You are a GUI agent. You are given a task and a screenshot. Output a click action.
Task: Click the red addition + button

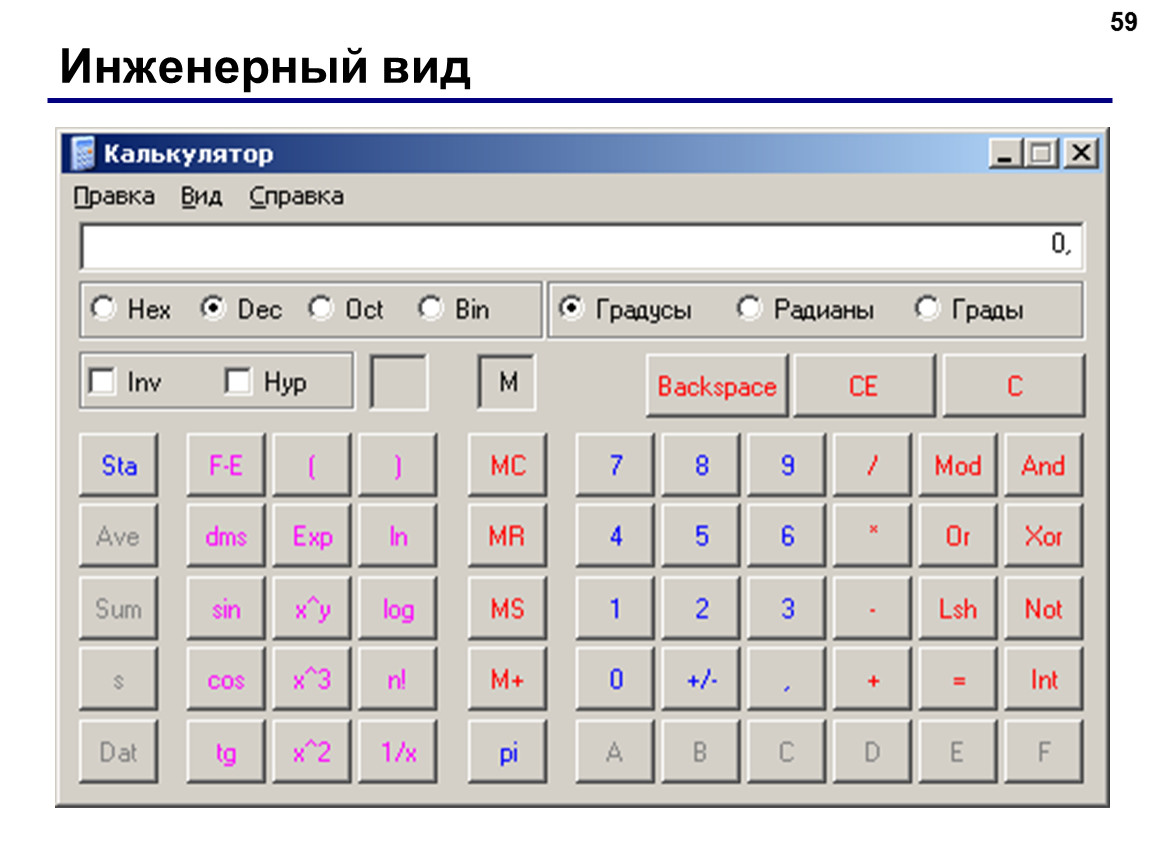873,679
